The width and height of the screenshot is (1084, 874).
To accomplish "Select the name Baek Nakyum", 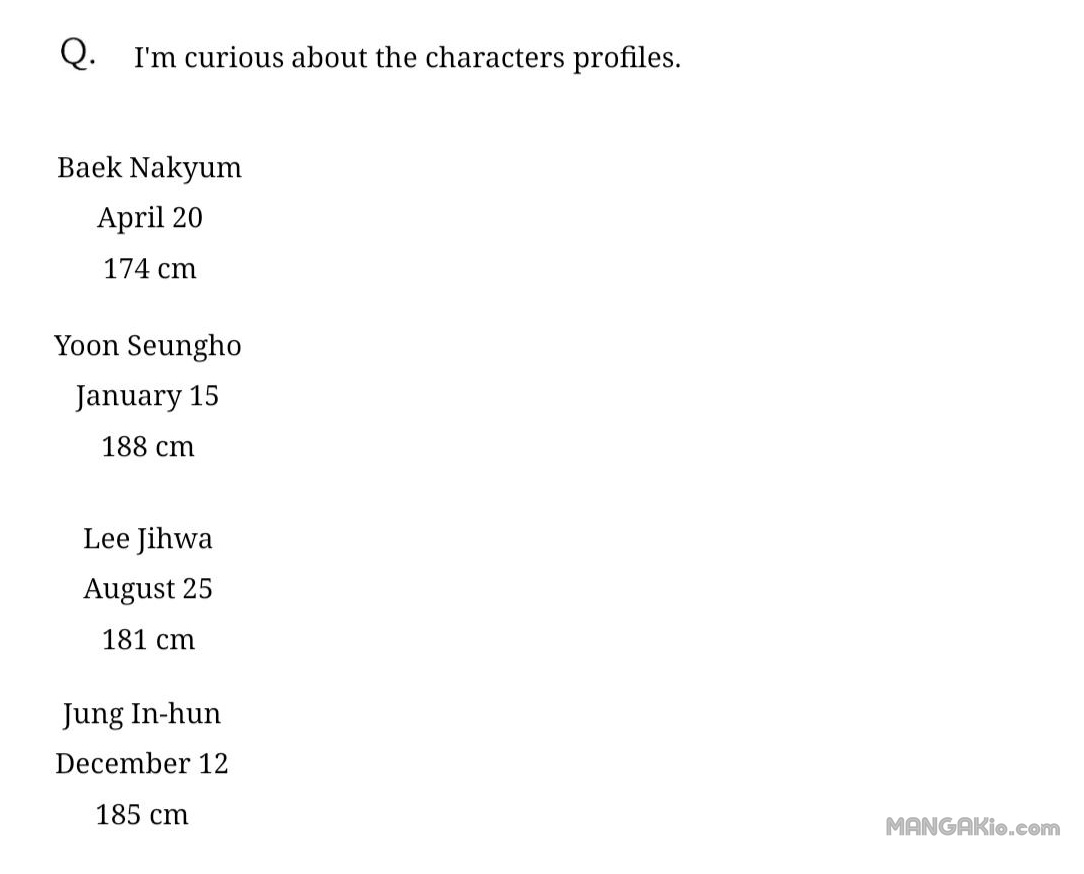I will pos(149,167).
